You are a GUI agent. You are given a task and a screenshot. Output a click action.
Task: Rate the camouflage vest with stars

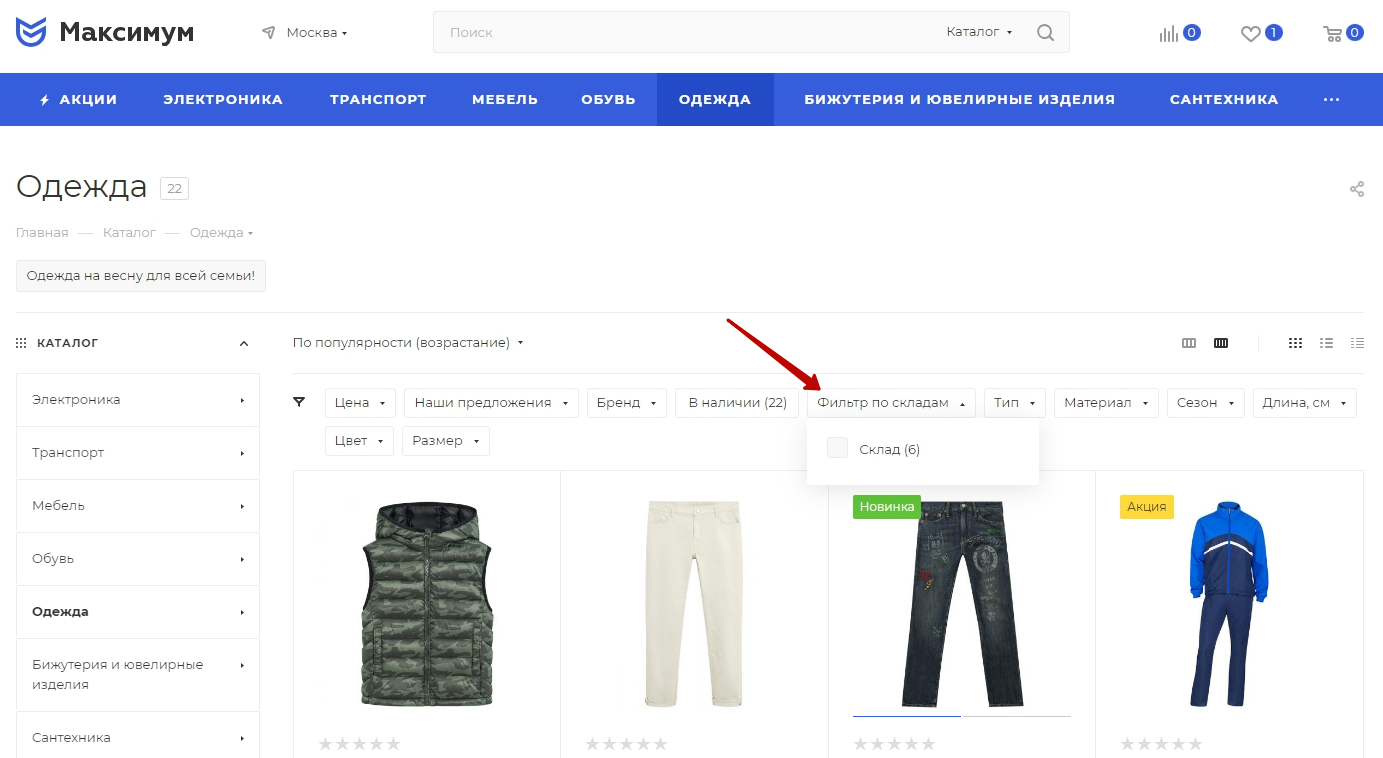[359, 744]
